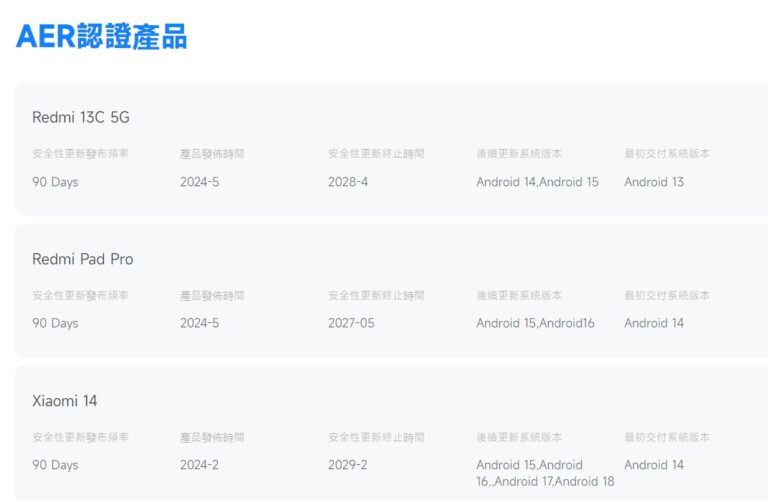Click Xiaomi 14's Android 15–18 upgrade versions text
Viewport: 768px width, 500px height.
(x=544, y=473)
